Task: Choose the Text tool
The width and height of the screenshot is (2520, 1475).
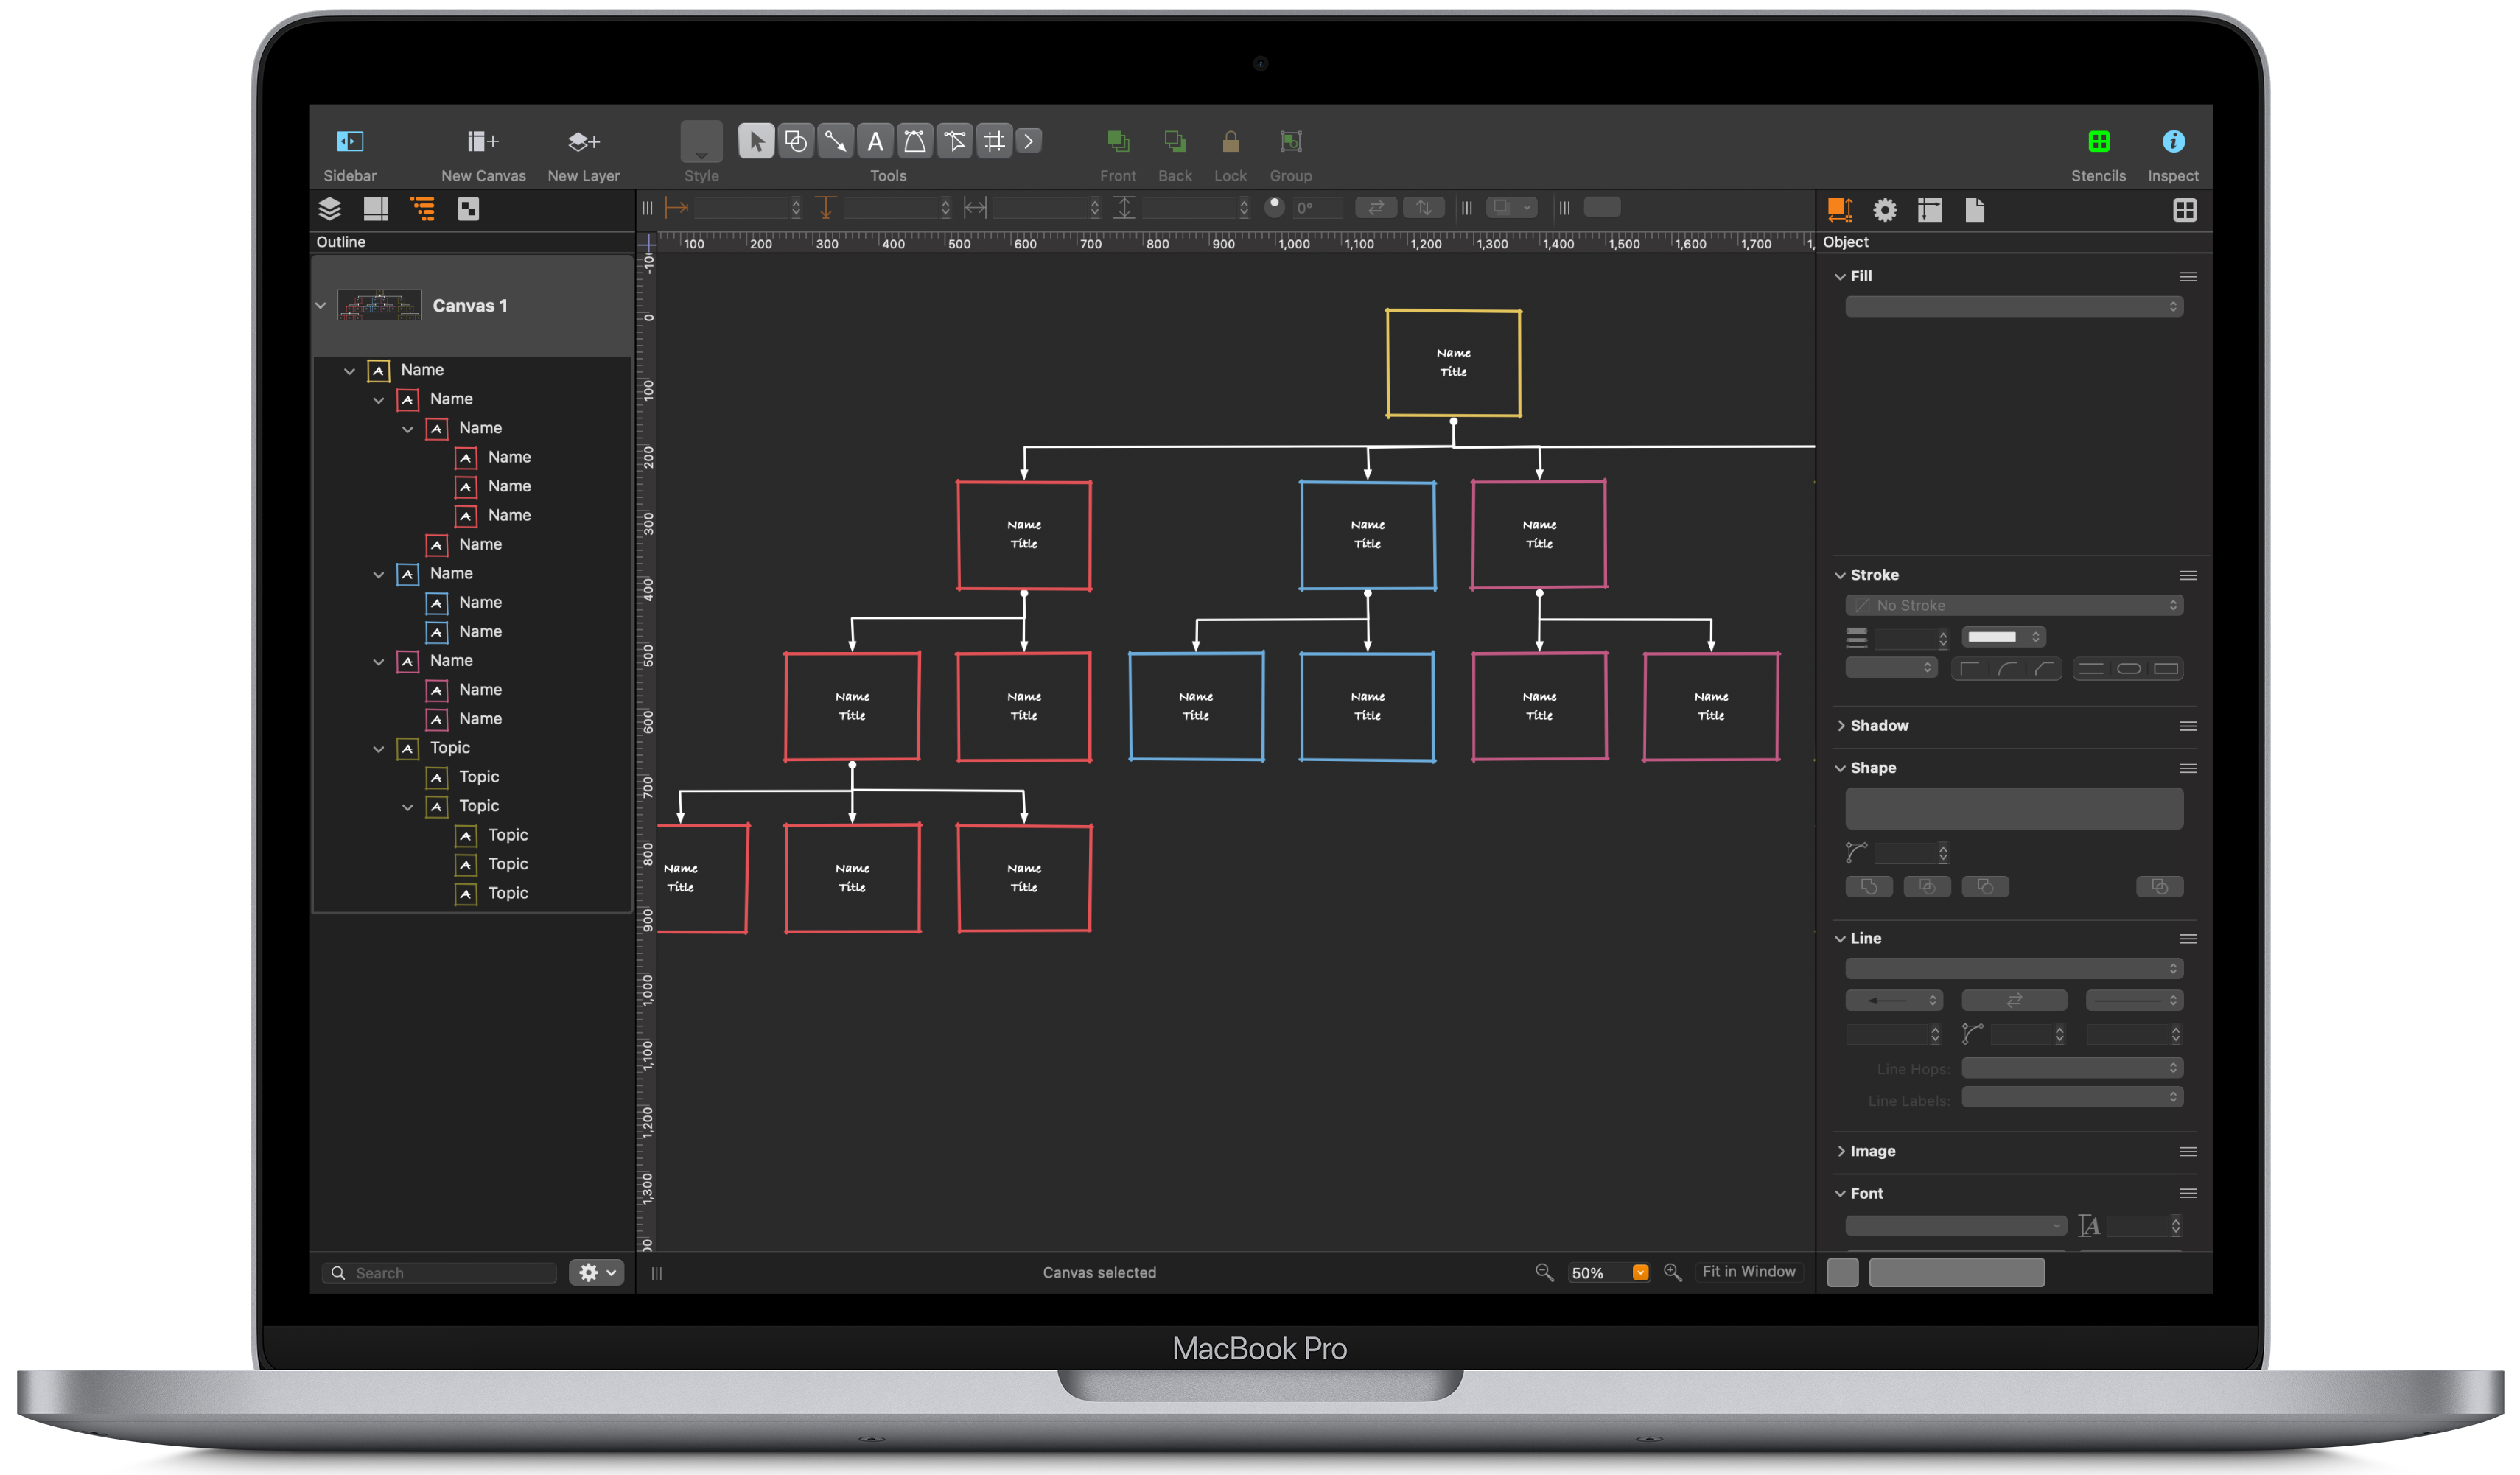Action: (875, 141)
